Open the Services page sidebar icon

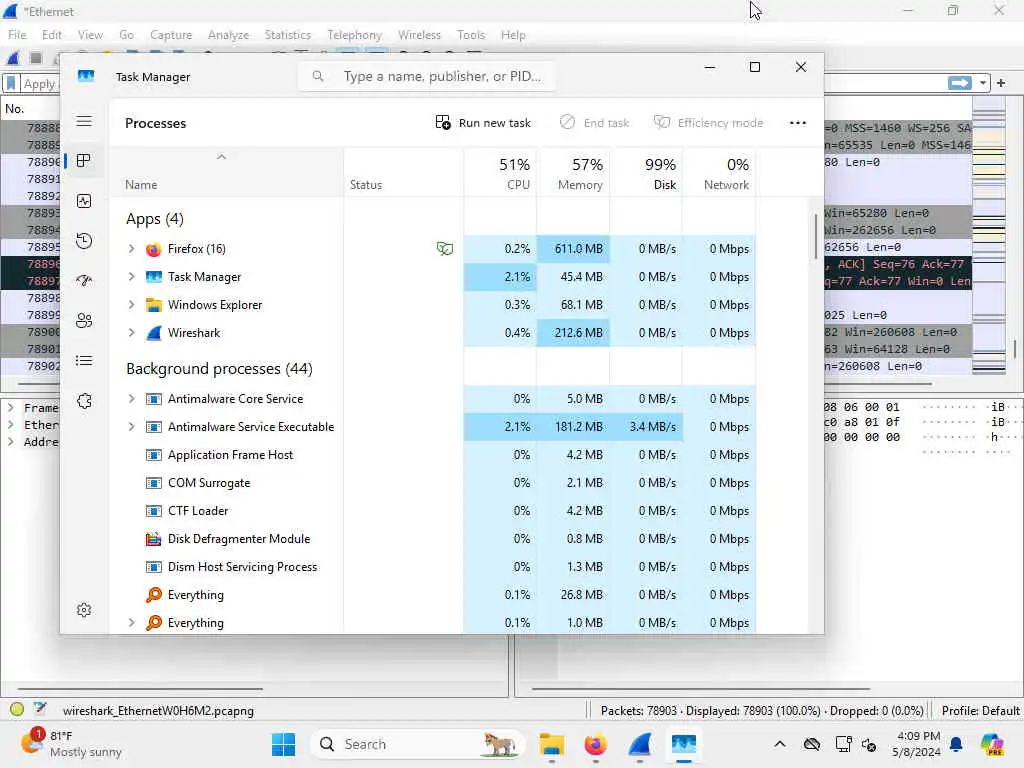tap(84, 401)
